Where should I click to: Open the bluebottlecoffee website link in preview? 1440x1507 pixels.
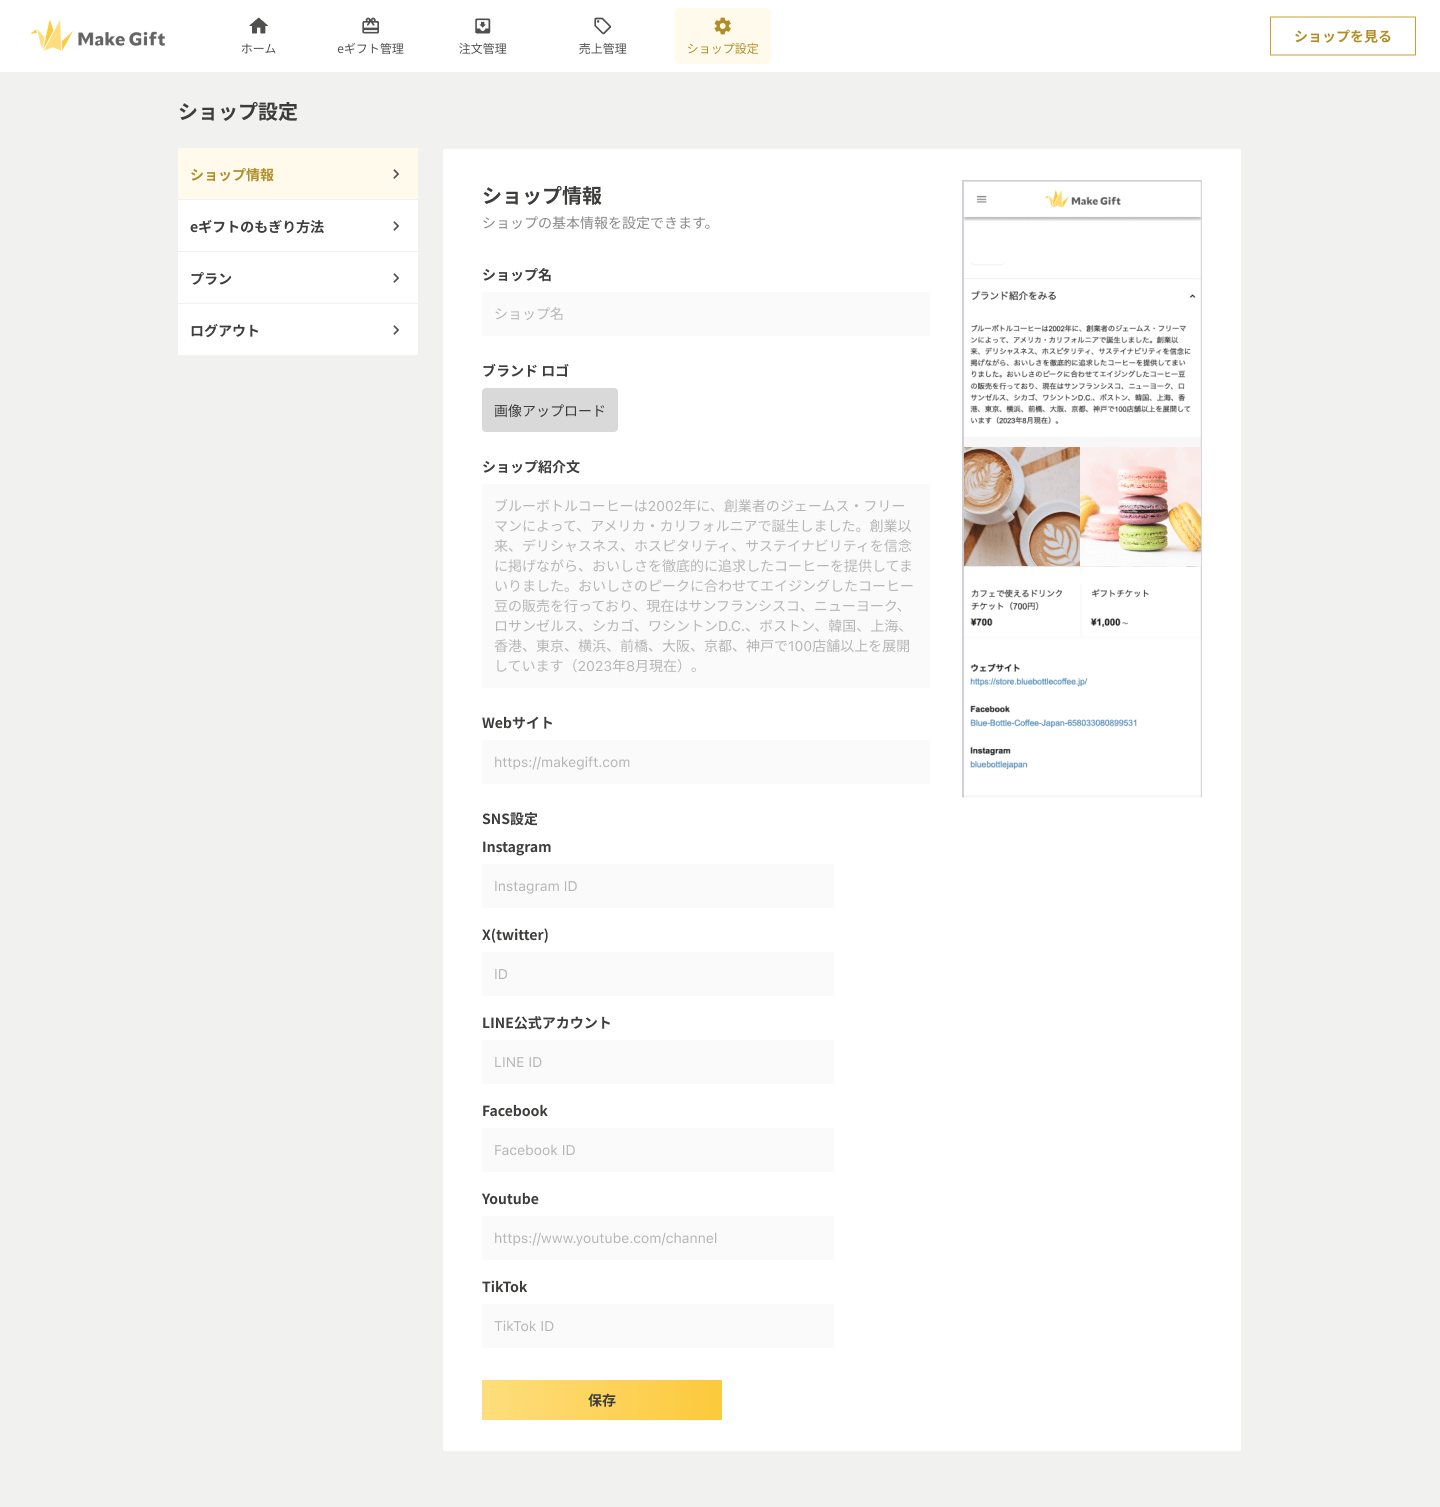point(1028,682)
